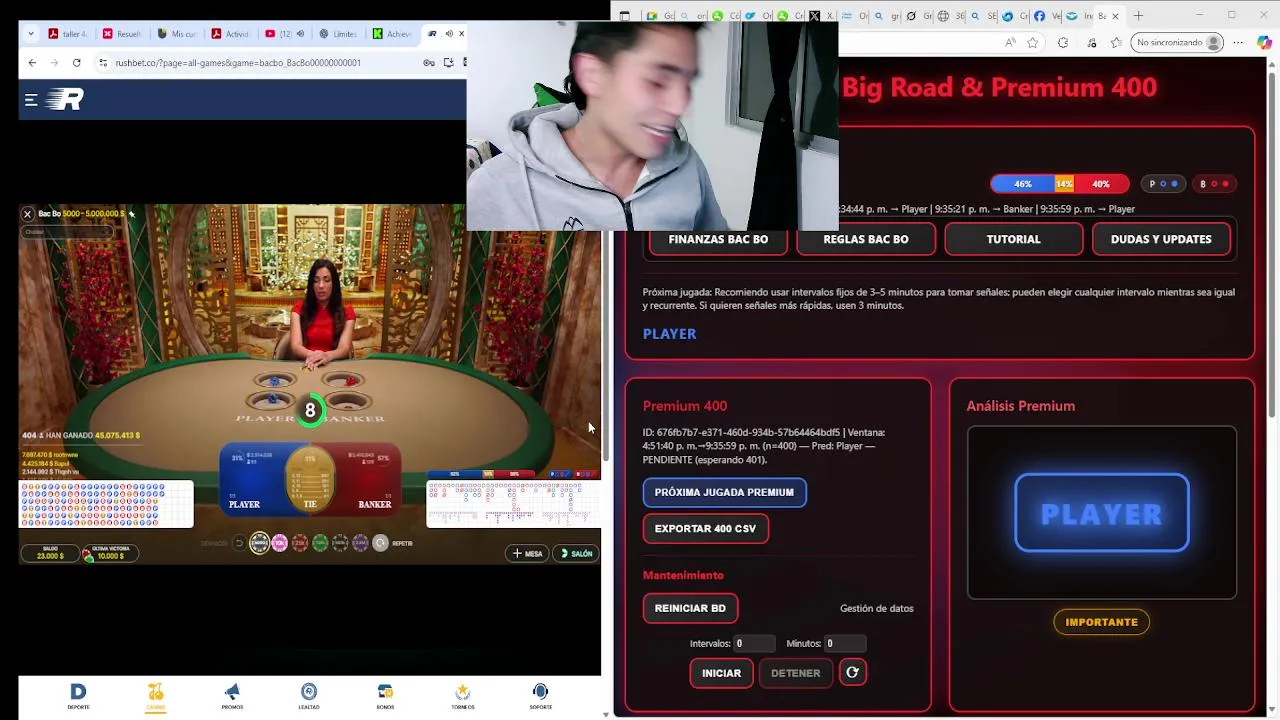Mute the audio on the Rushbet tab
This screenshot has height=720, width=1280.
(449, 34)
